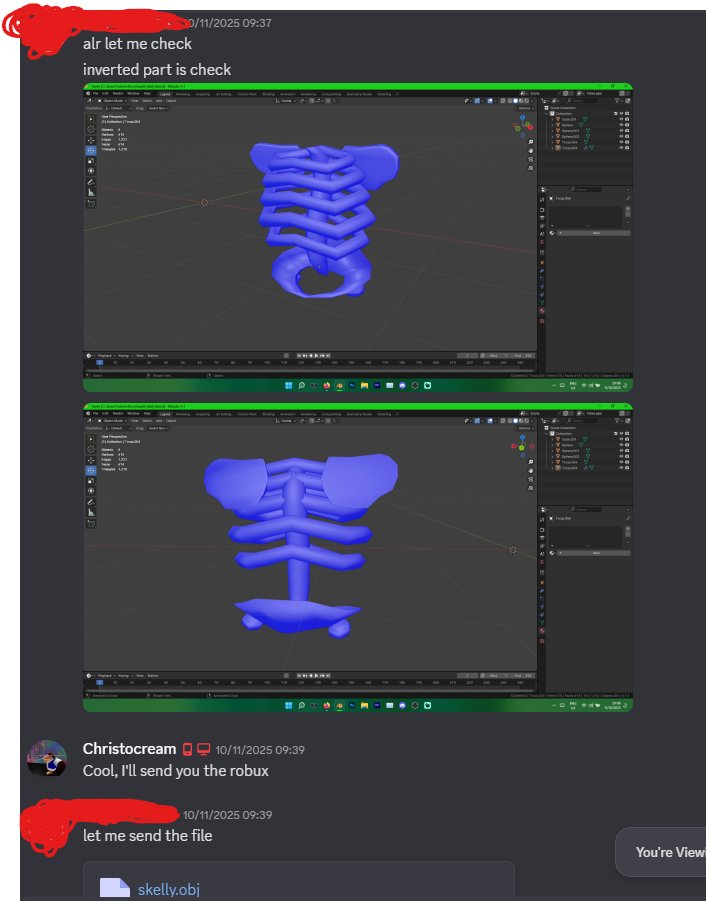
Task: Open the Window menu in top Blender screenshot
Action: point(133,94)
